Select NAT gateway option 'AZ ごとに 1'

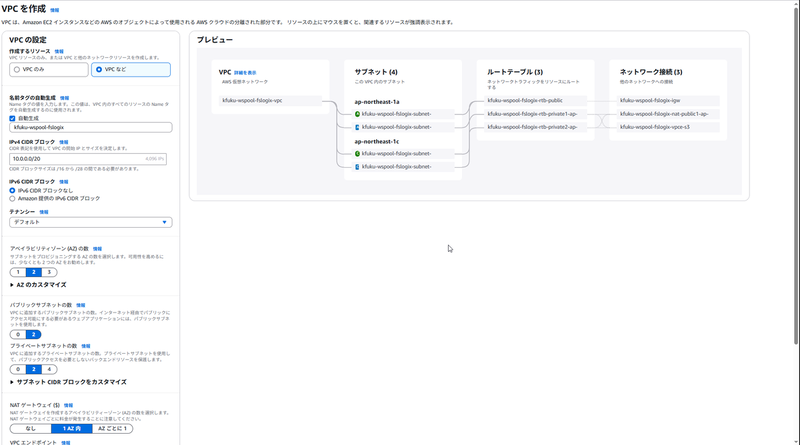coord(112,429)
